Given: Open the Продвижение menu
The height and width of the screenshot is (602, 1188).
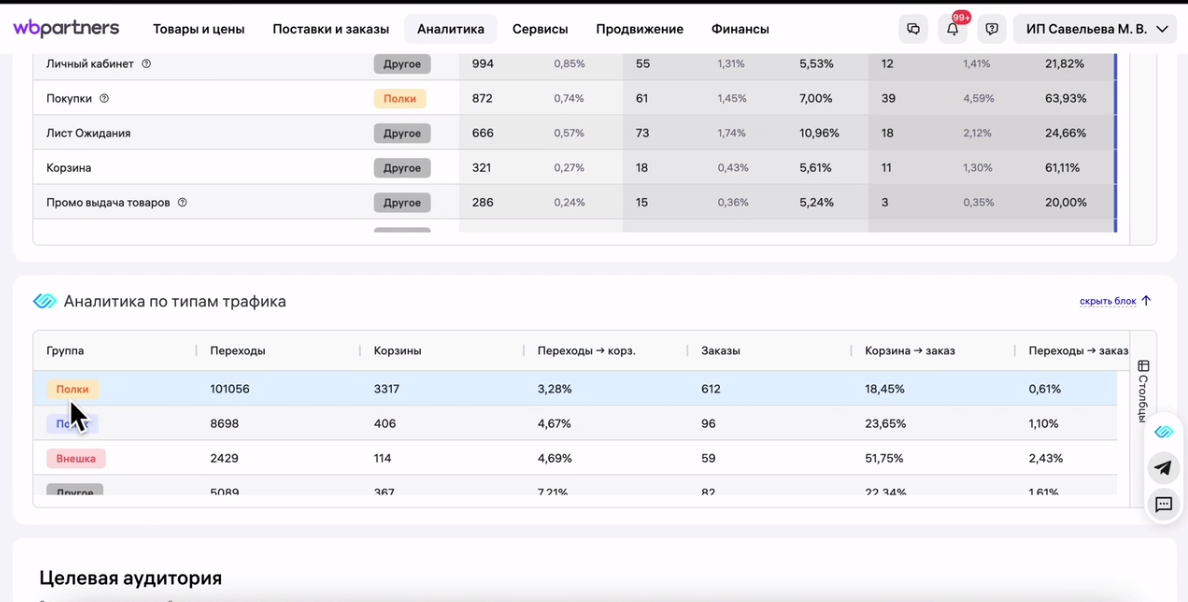Looking at the screenshot, I should pyautogui.click(x=639, y=30).
